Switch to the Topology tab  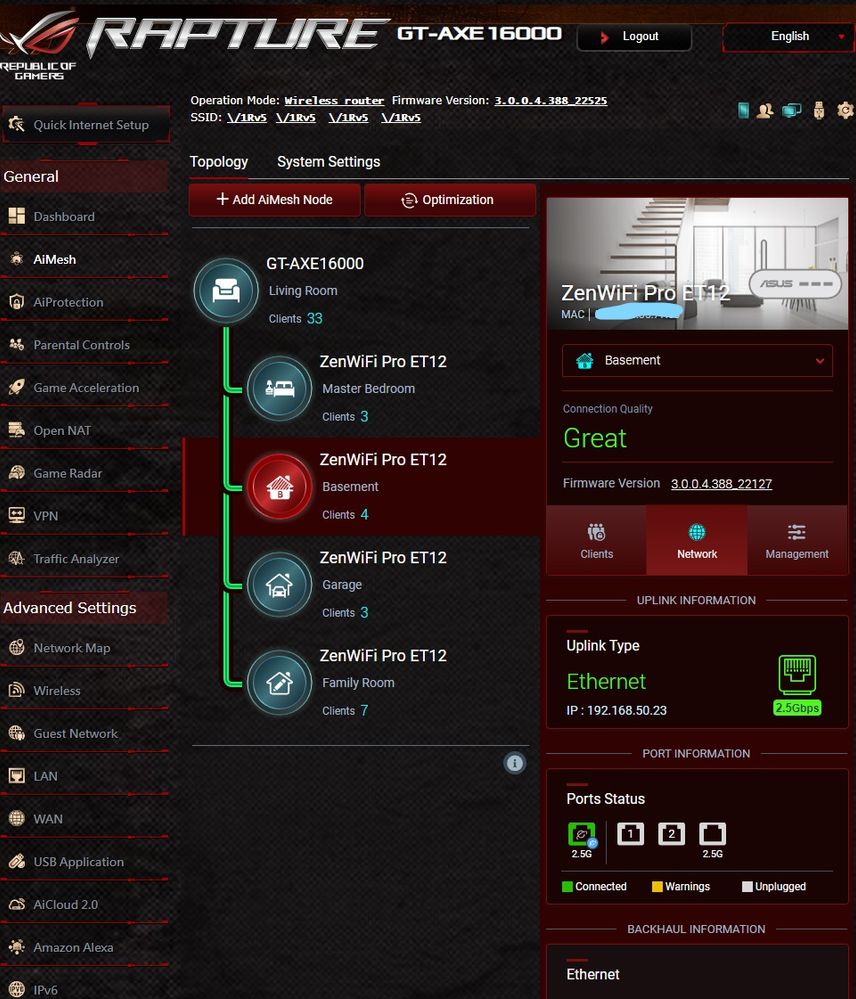pos(218,162)
